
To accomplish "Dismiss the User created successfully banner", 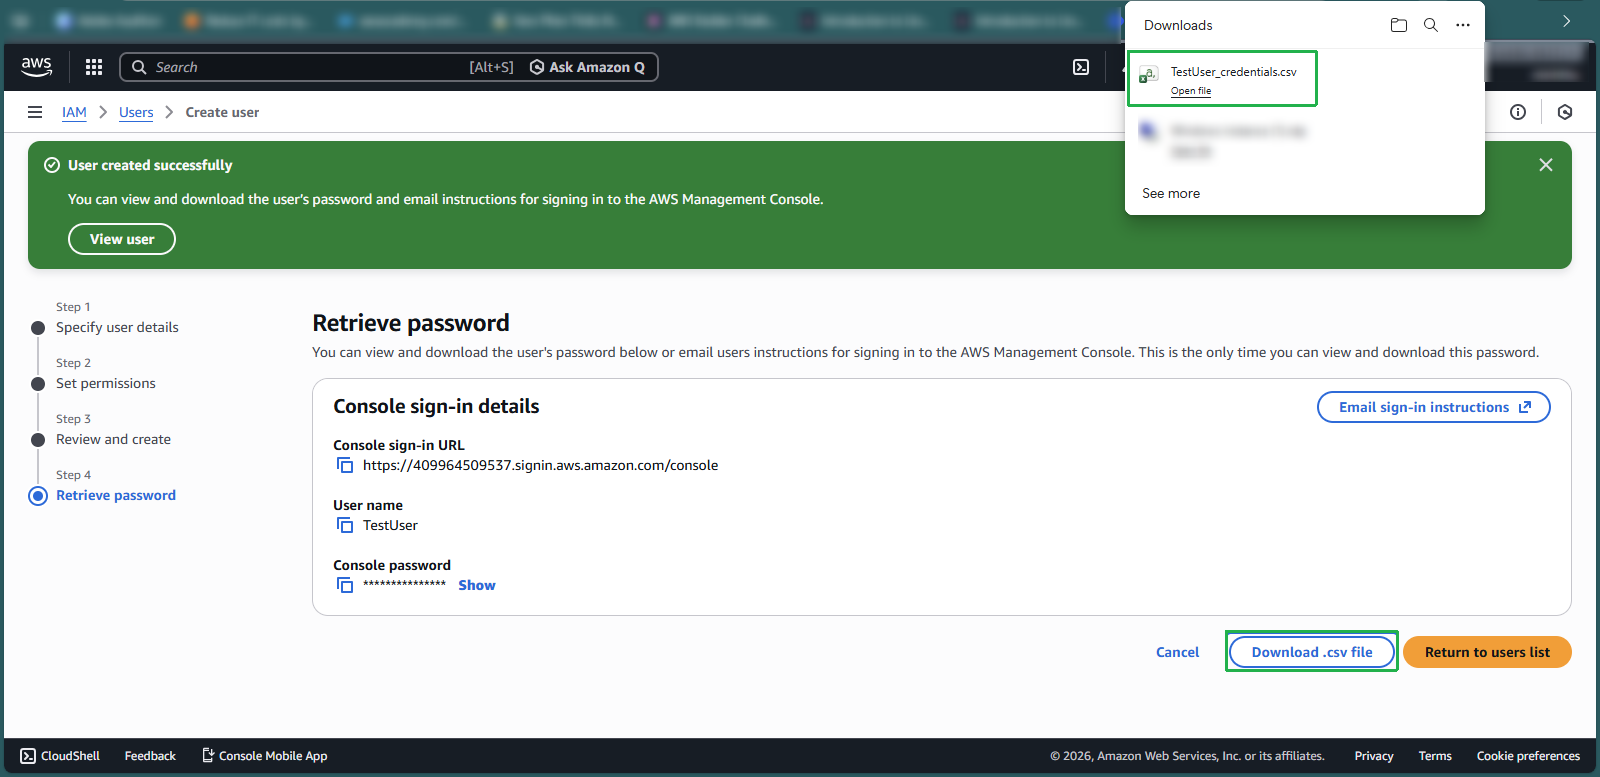I will click(x=1546, y=165).
